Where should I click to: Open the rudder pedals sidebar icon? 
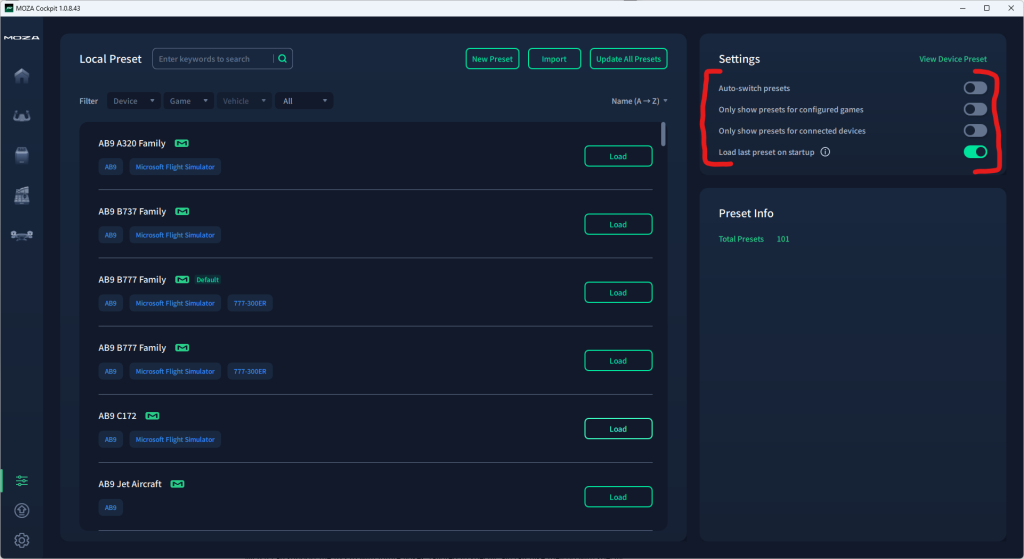pyautogui.click(x=22, y=235)
